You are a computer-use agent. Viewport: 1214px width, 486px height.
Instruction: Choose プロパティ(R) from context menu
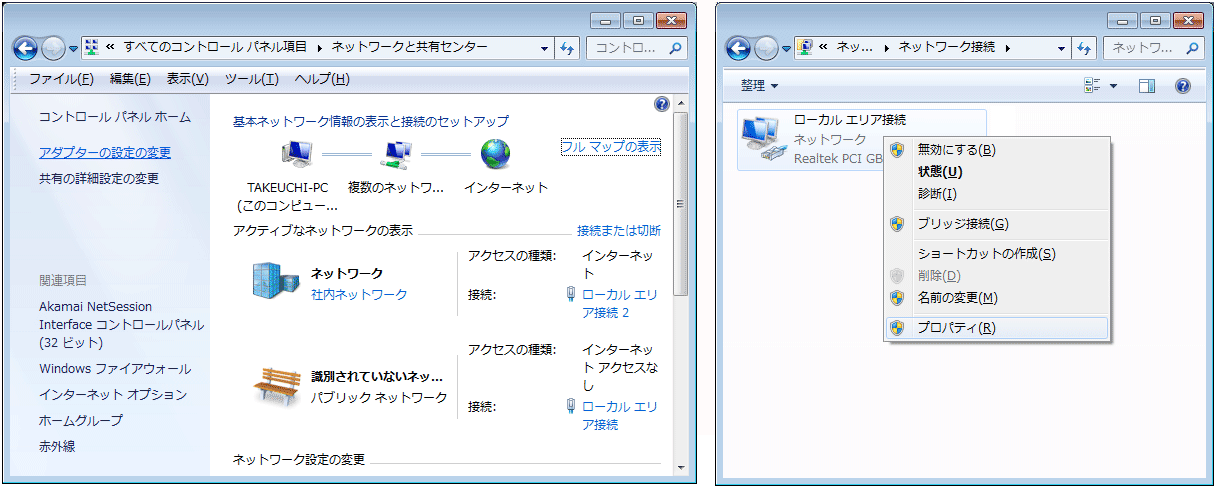(997, 328)
